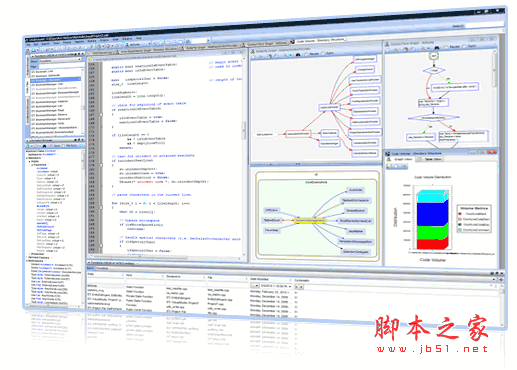The height and width of the screenshot is (370, 517).
Task: Click the red CountLineBlank legend swatch
Action: pyautogui.click(x=460, y=214)
